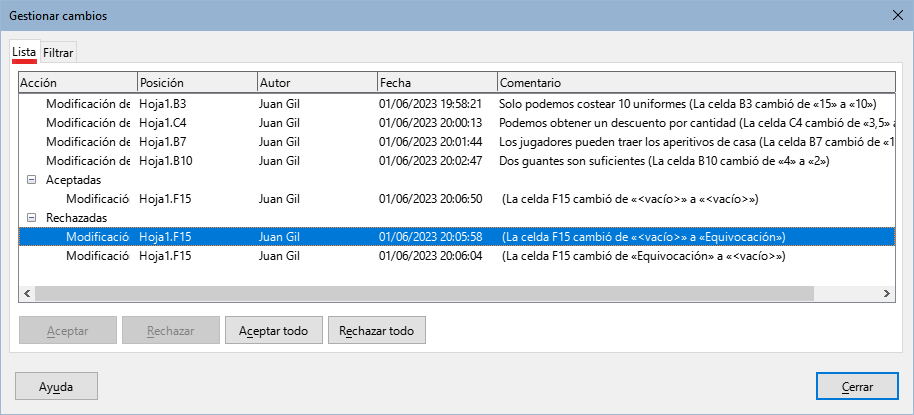Screen dimensions: 914x415
Task: Sort list by Acción column header
Action: tap(76, 82)
